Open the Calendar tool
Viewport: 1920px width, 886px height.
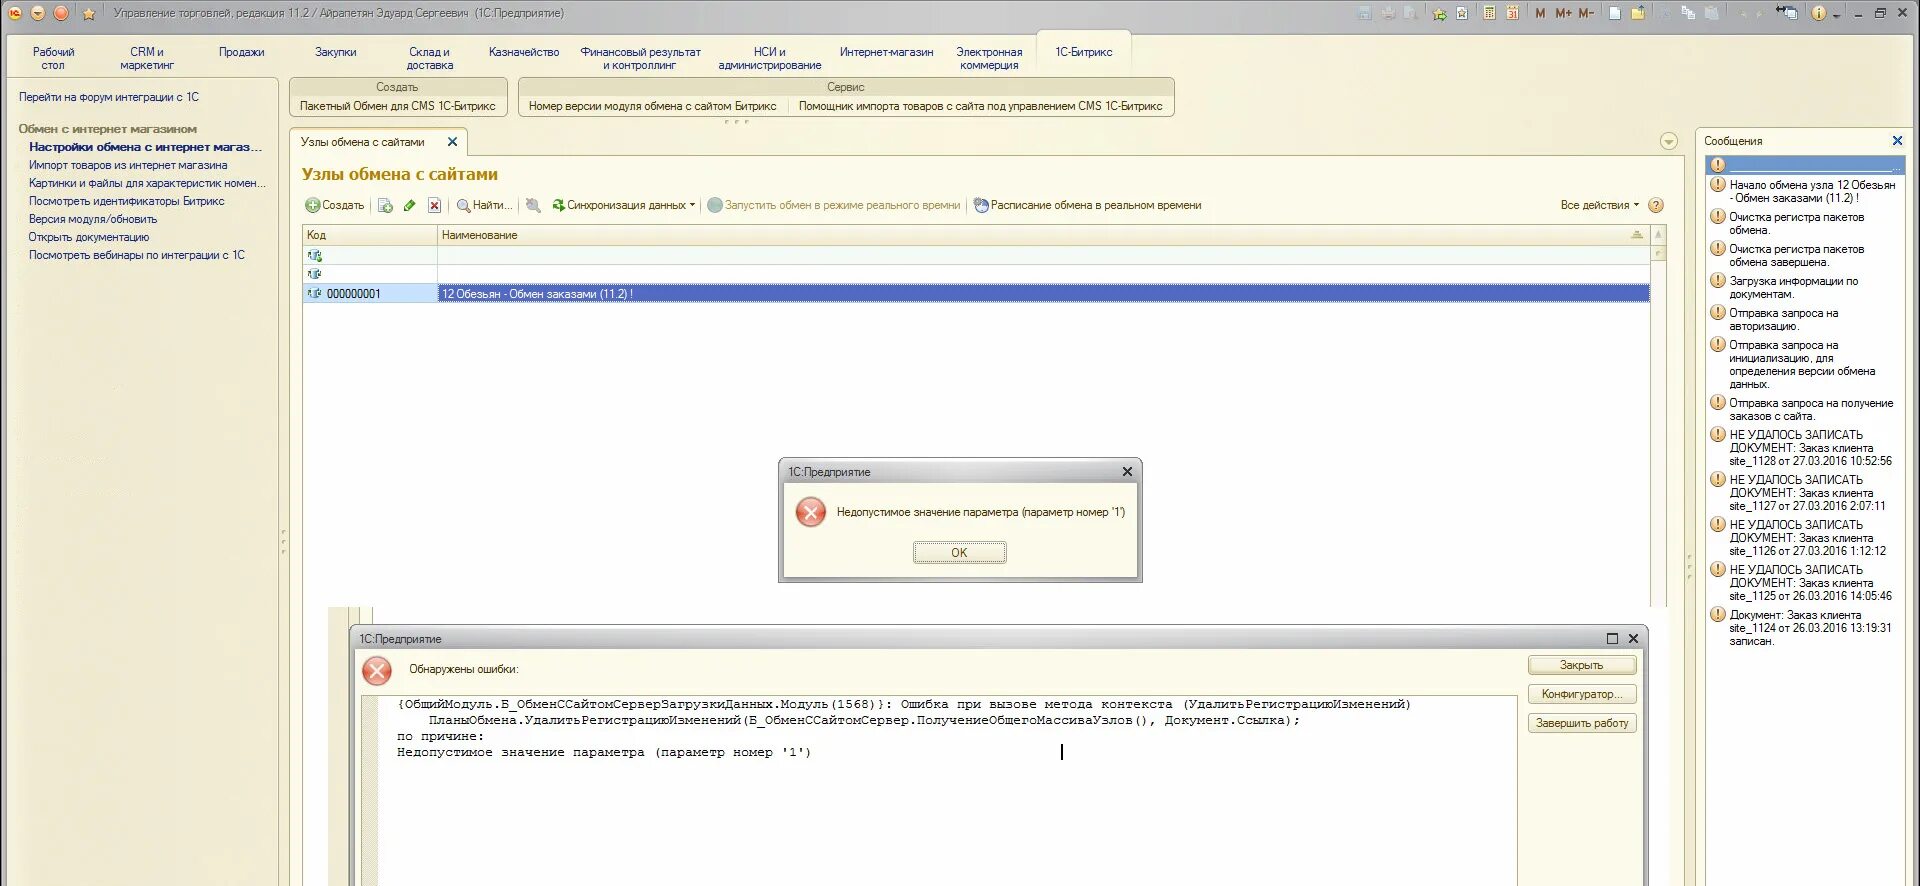point(1512,13)
